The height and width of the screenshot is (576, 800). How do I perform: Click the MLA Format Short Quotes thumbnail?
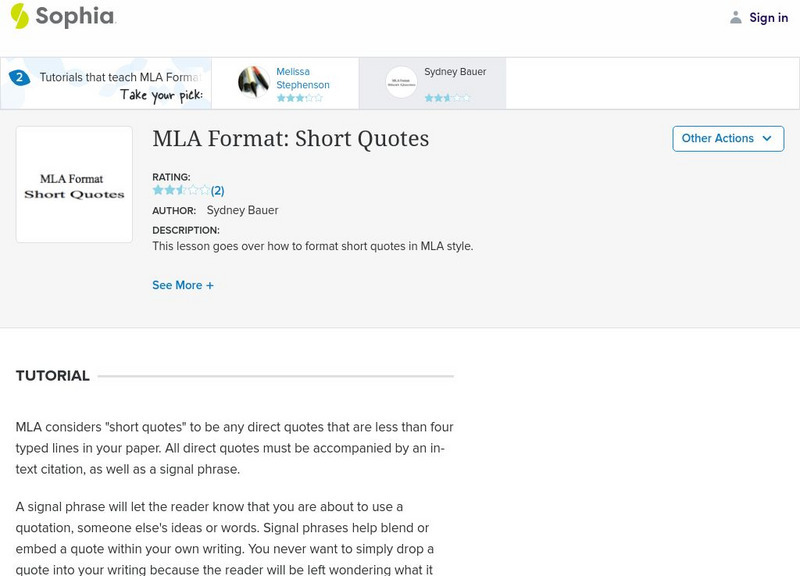click(74, 185)
